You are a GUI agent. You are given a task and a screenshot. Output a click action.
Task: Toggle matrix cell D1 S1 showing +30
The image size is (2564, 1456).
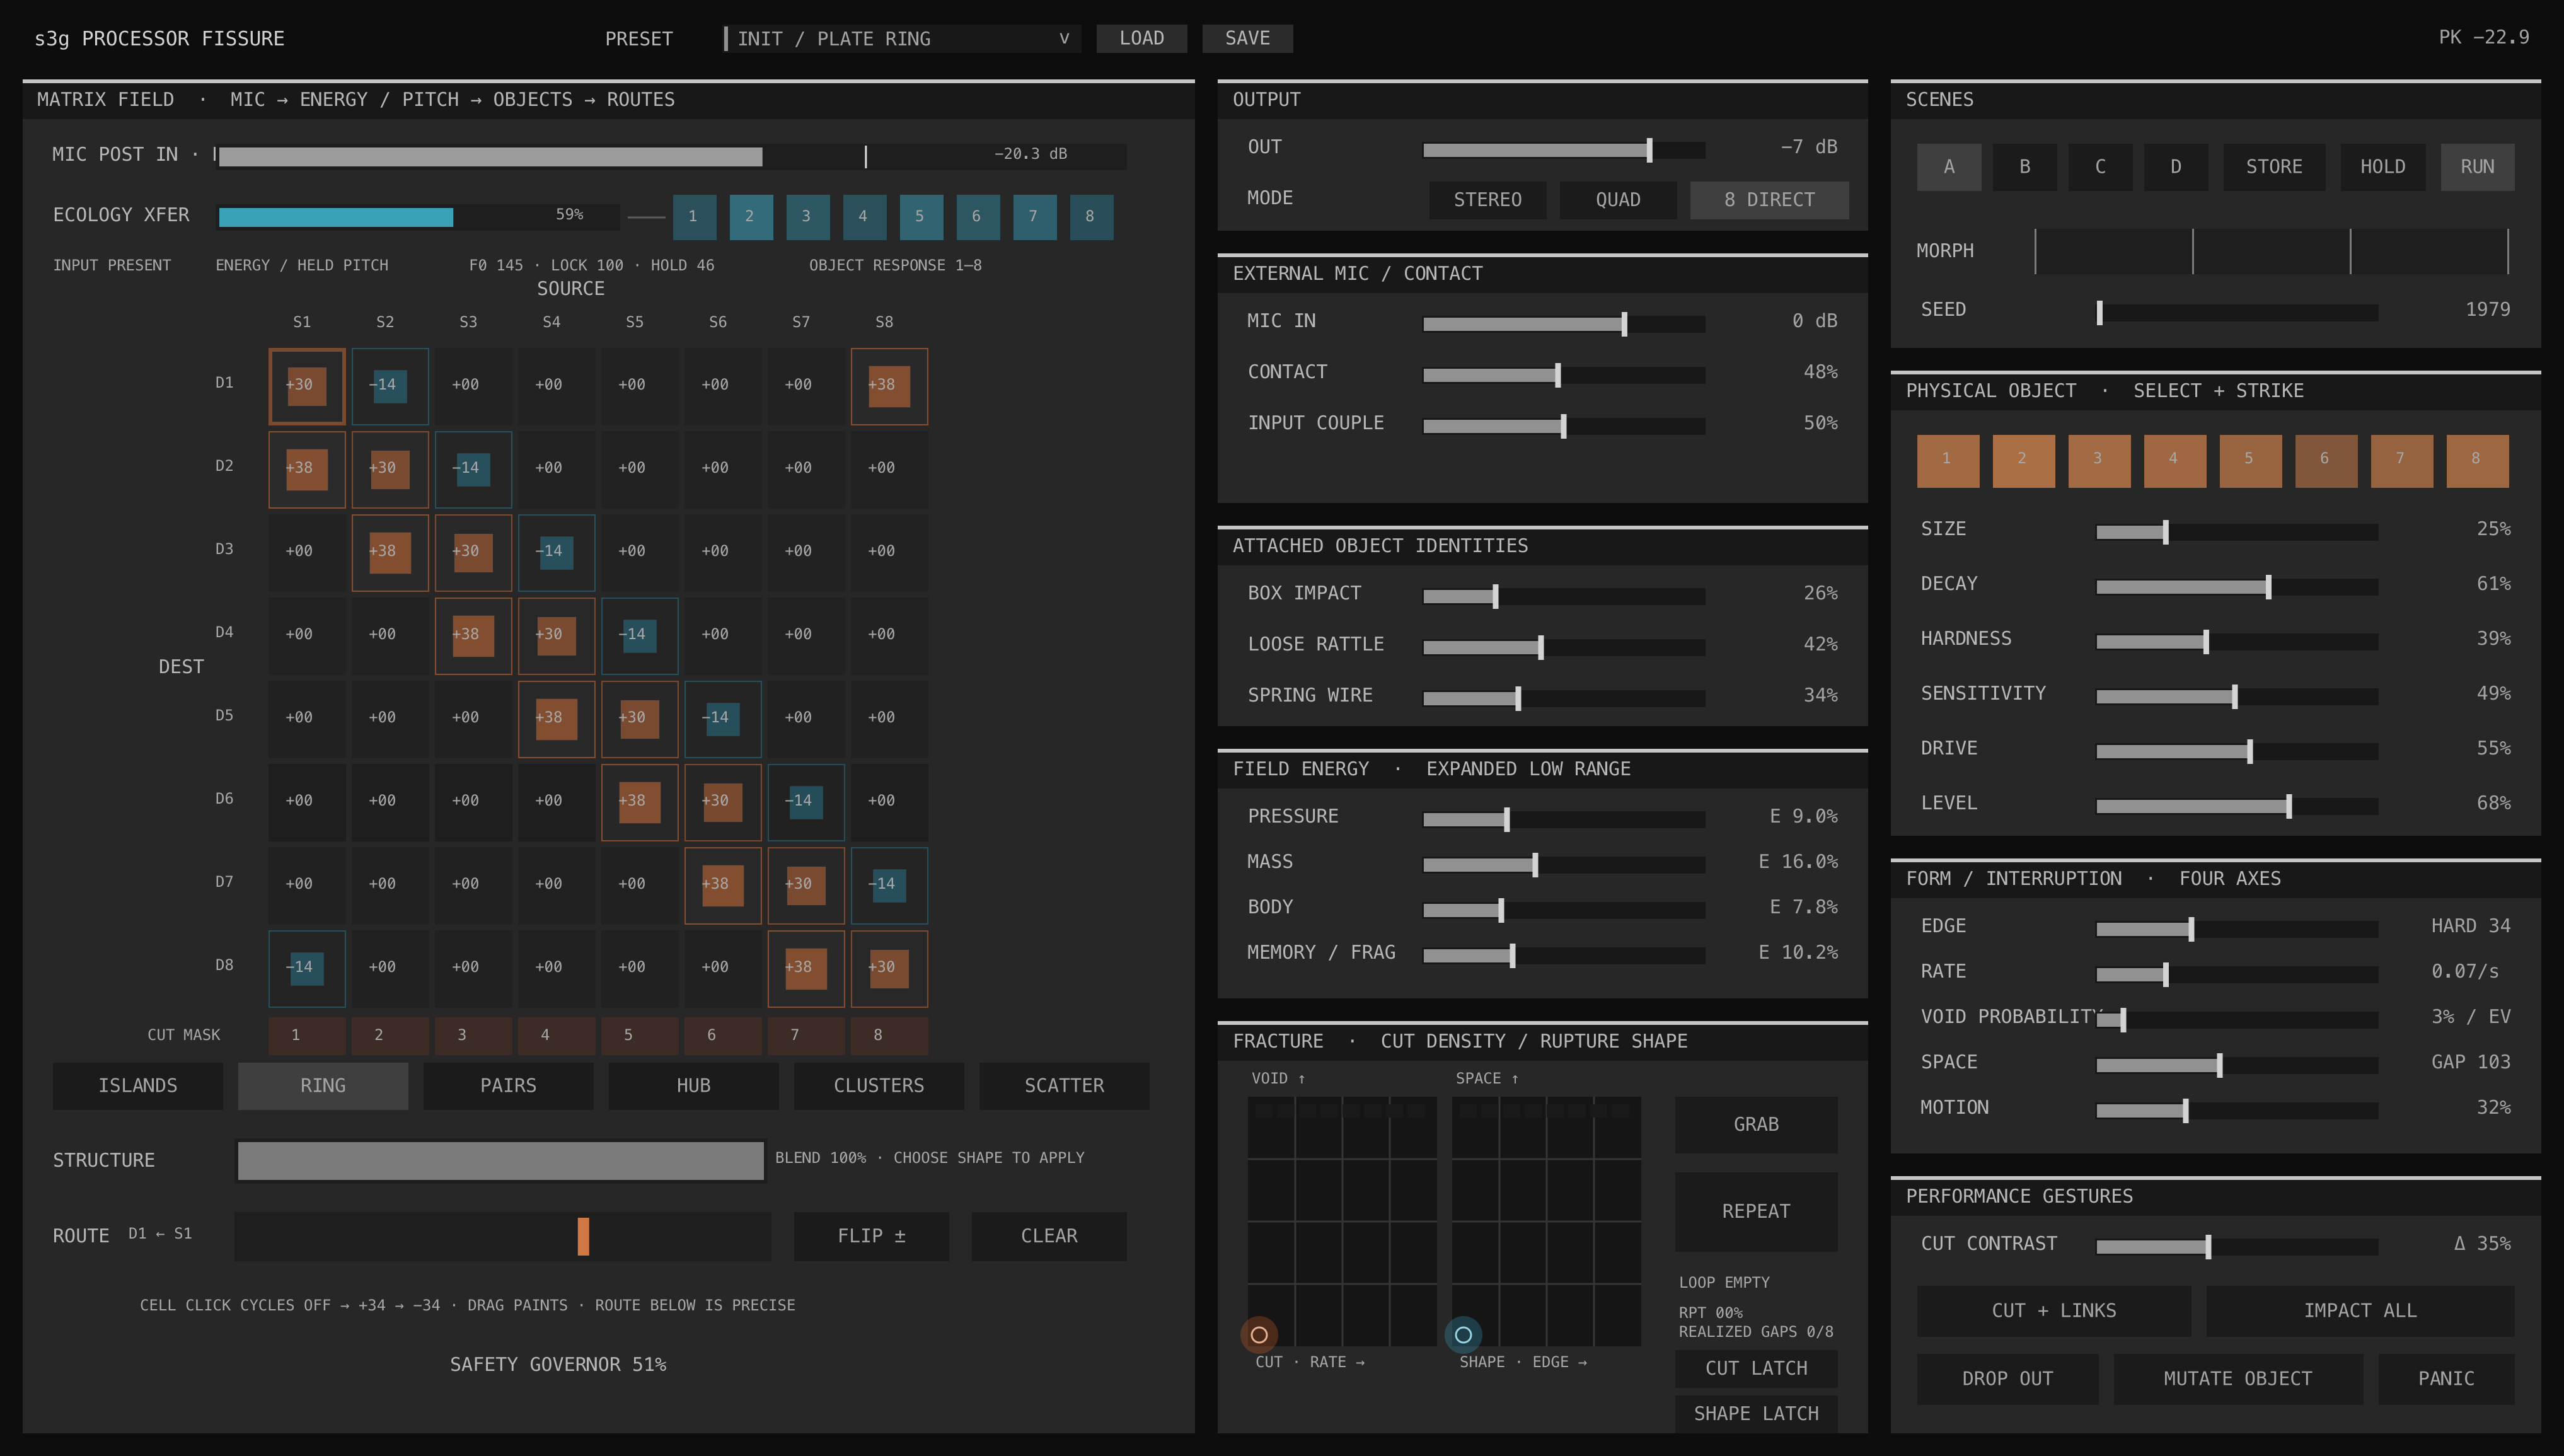tap(307, 386)
